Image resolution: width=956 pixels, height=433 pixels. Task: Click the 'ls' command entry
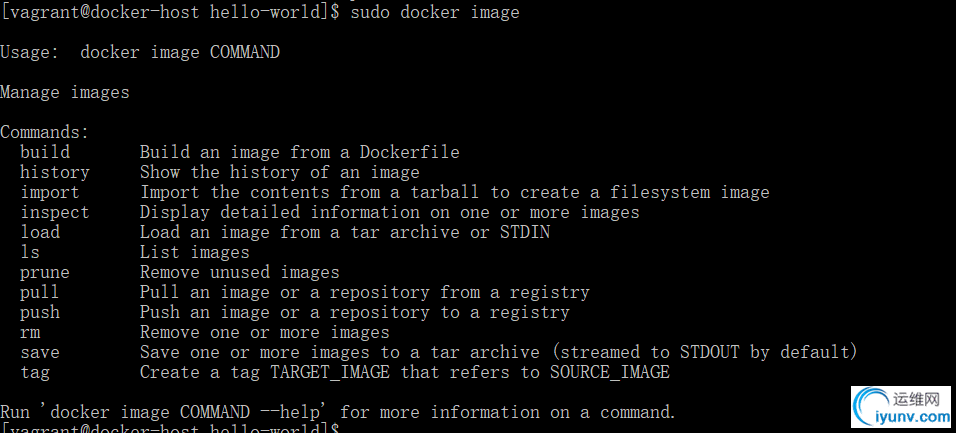30,252
